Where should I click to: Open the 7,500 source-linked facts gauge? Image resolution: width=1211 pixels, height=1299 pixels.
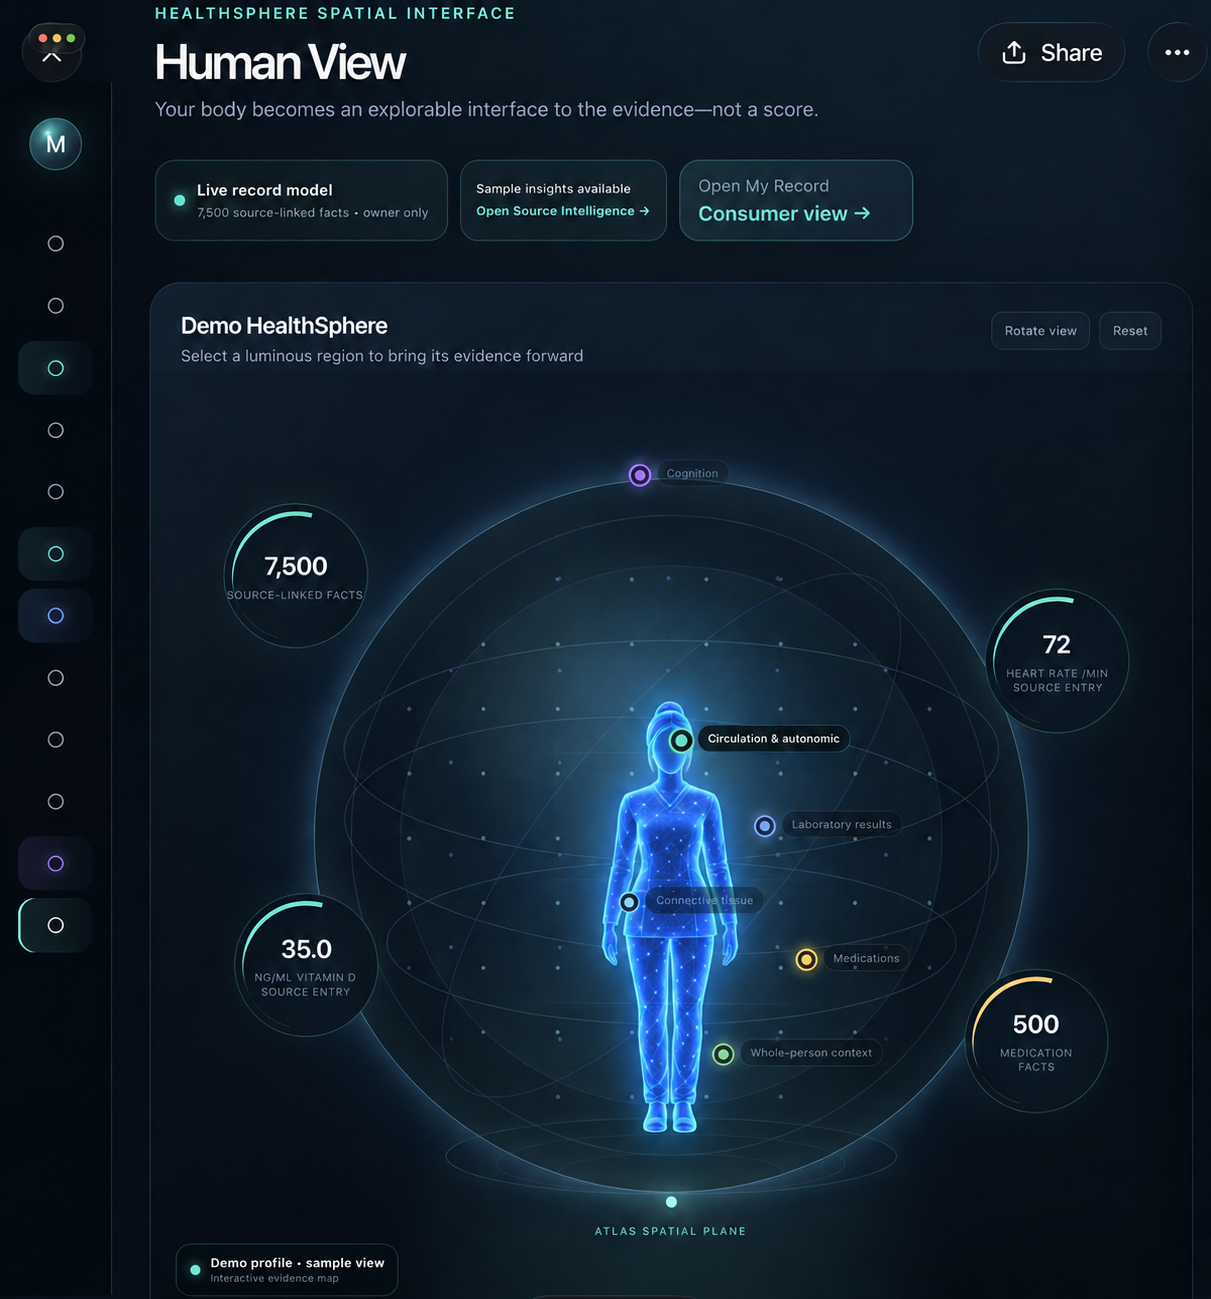coord(295,576)
